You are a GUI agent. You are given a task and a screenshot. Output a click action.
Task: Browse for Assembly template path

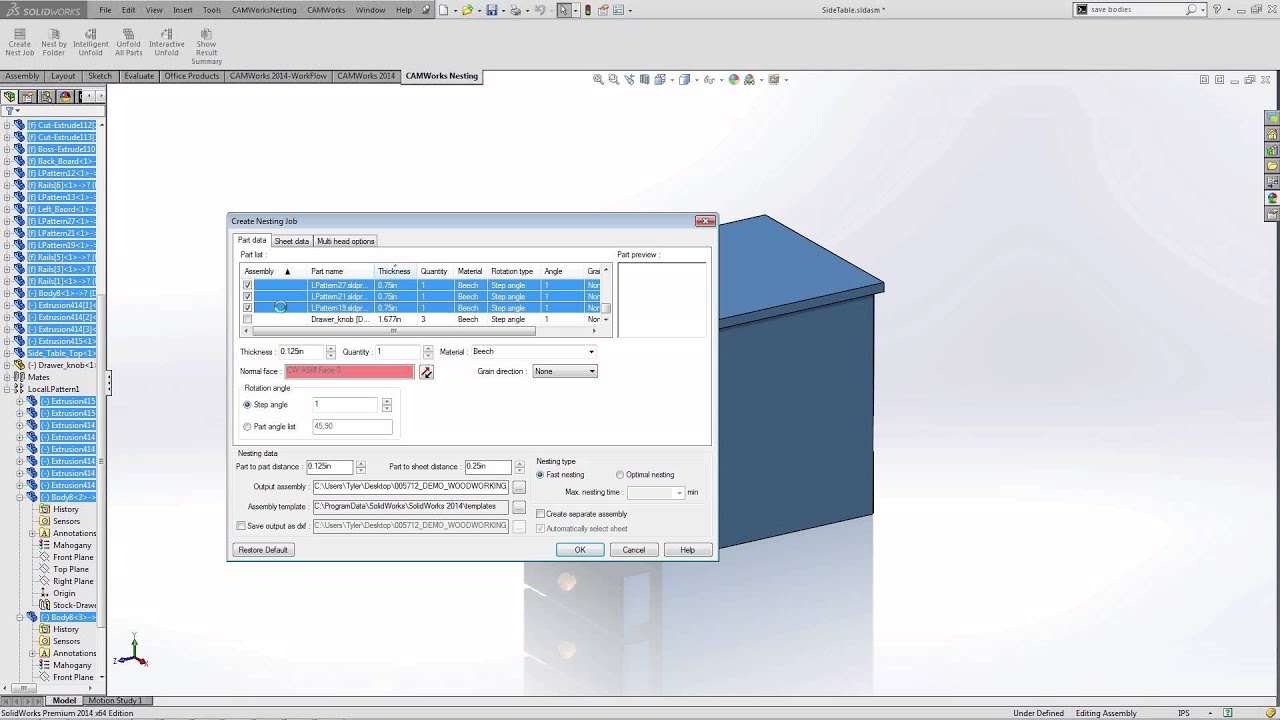click(519, 507)
